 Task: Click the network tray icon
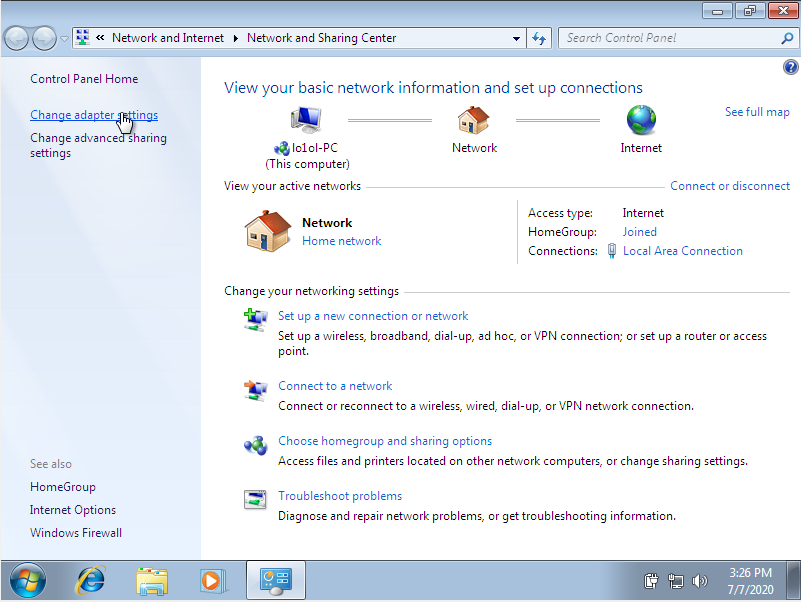[676, 581]
